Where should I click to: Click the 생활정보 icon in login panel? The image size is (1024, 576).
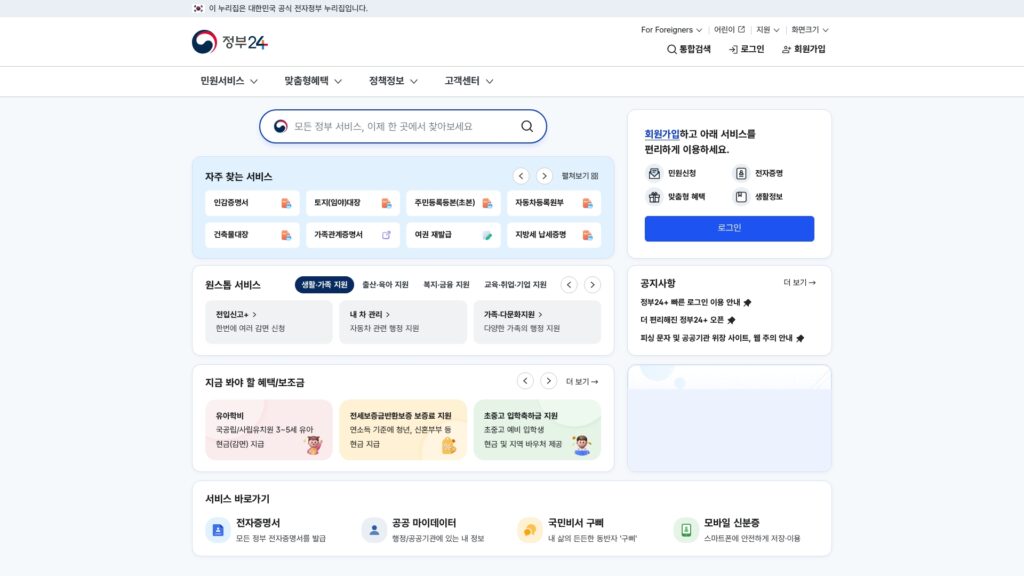pyautogui.click(x=741, y=197)
